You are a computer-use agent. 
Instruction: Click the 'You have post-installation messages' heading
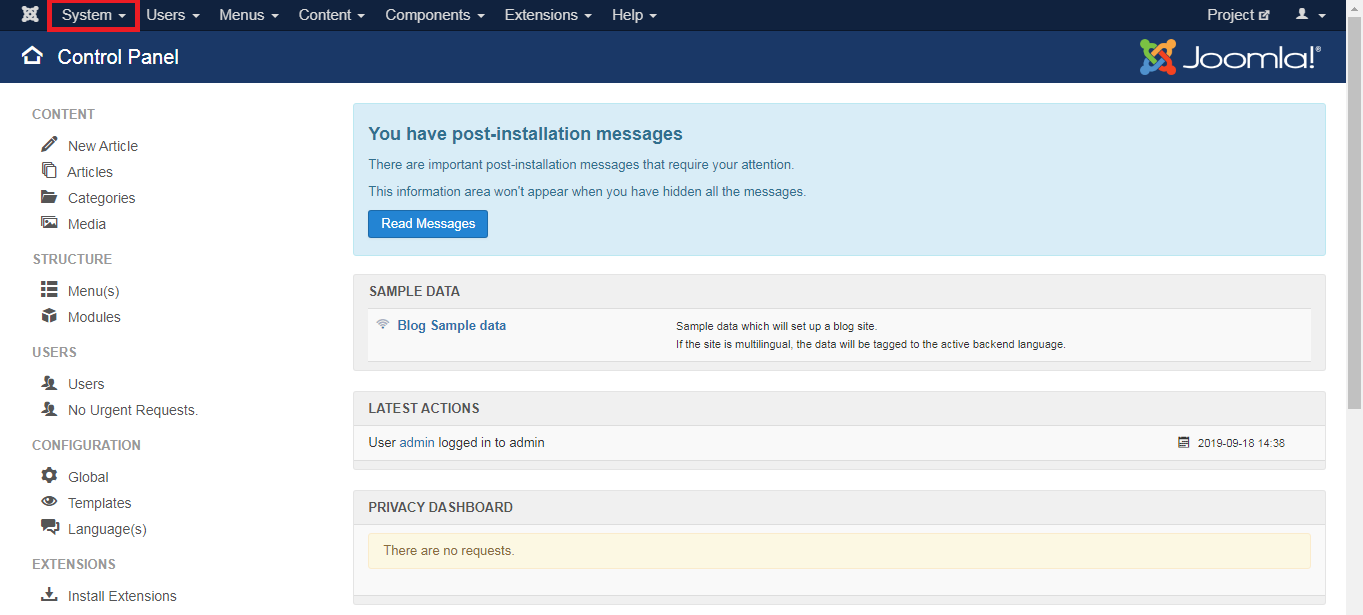pos(525,134)
